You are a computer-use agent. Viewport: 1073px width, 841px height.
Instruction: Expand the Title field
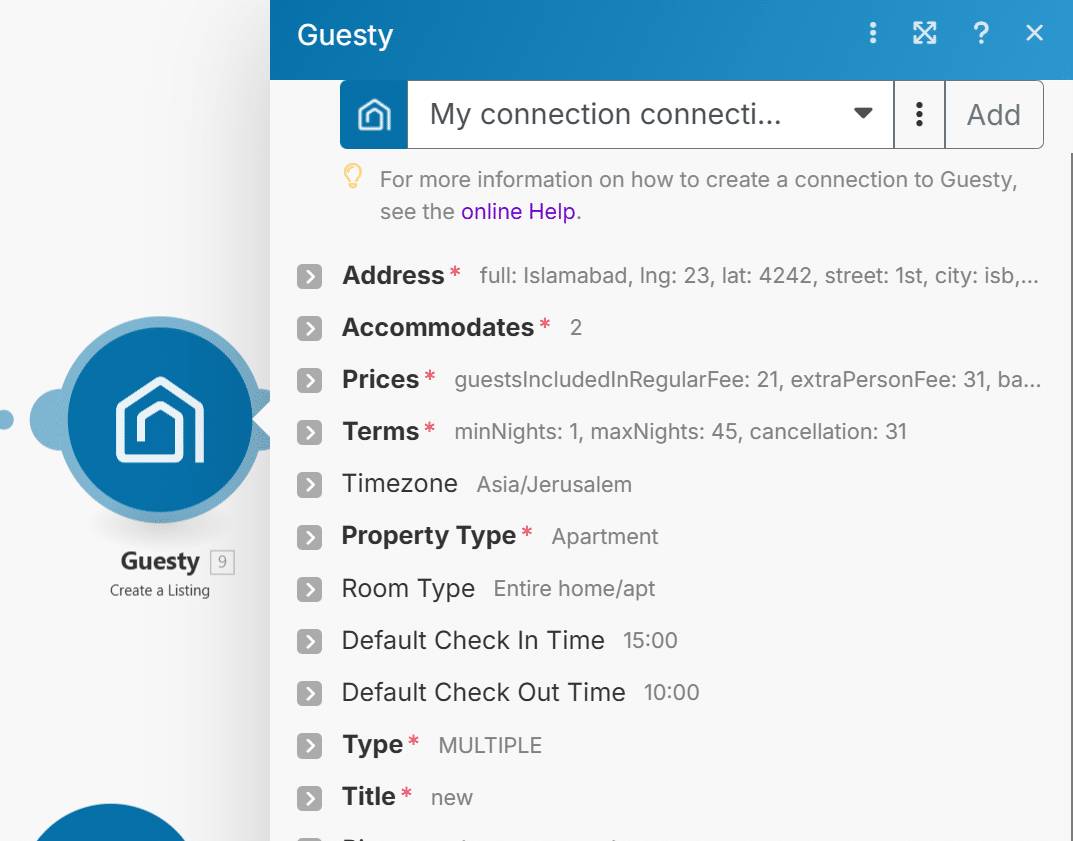pyautogui.click(x=310, y=798)
